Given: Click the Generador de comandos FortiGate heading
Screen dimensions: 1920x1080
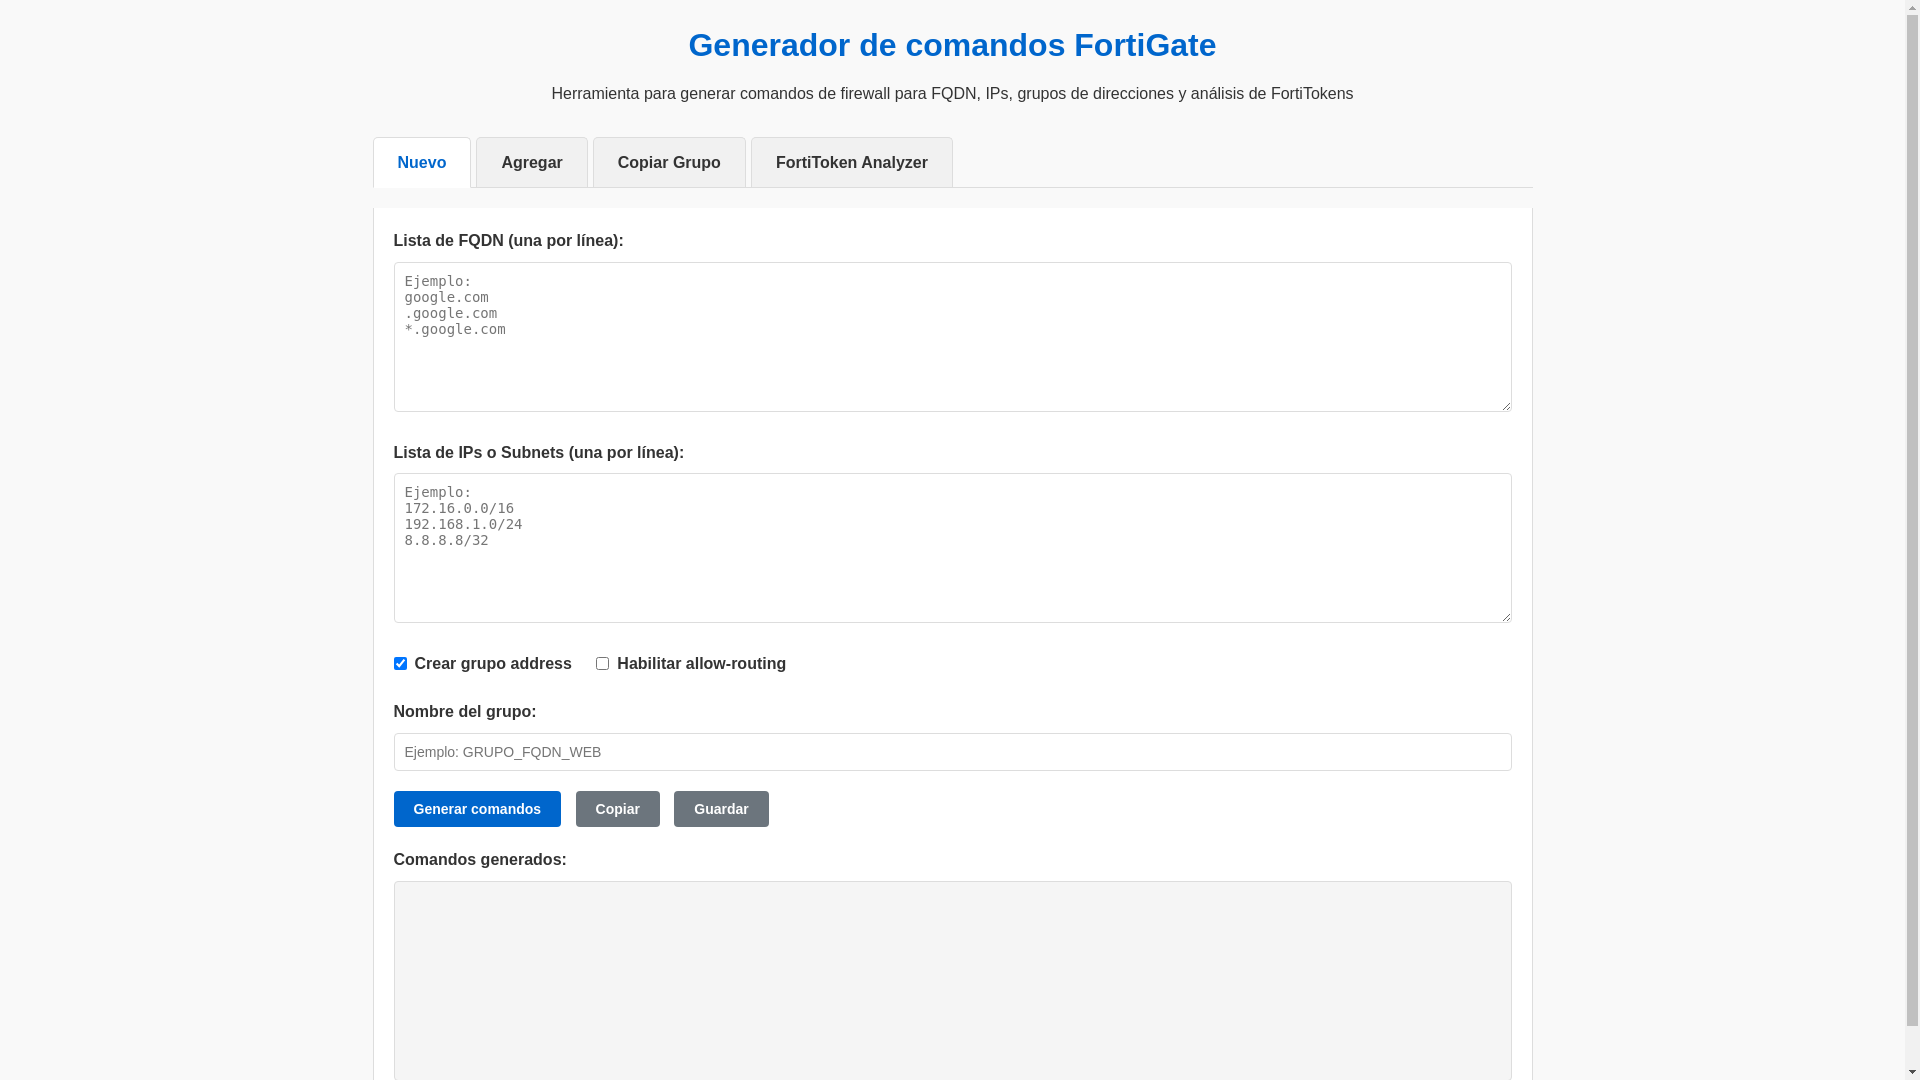Looking at the screenshot, I should pos(952,45).
